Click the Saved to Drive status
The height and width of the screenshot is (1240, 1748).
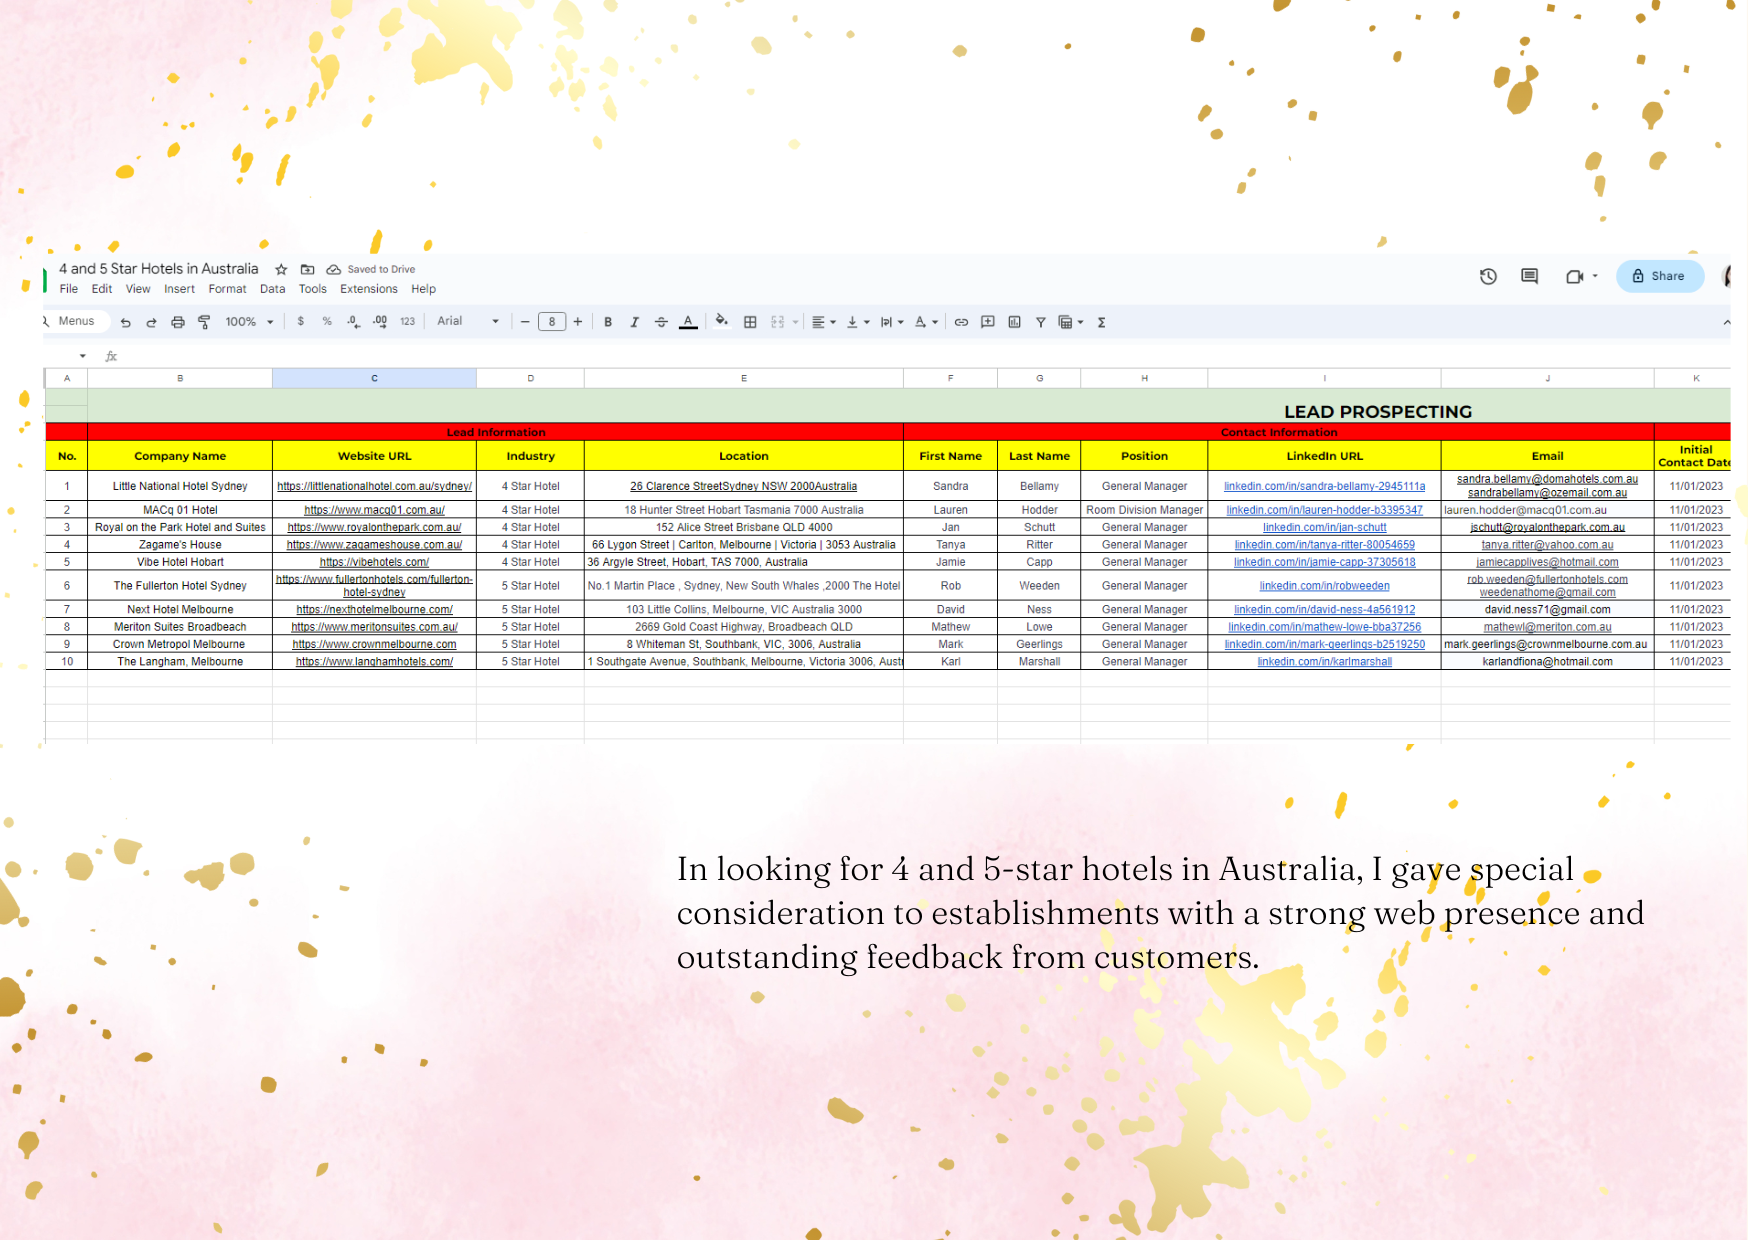[371, 270]
